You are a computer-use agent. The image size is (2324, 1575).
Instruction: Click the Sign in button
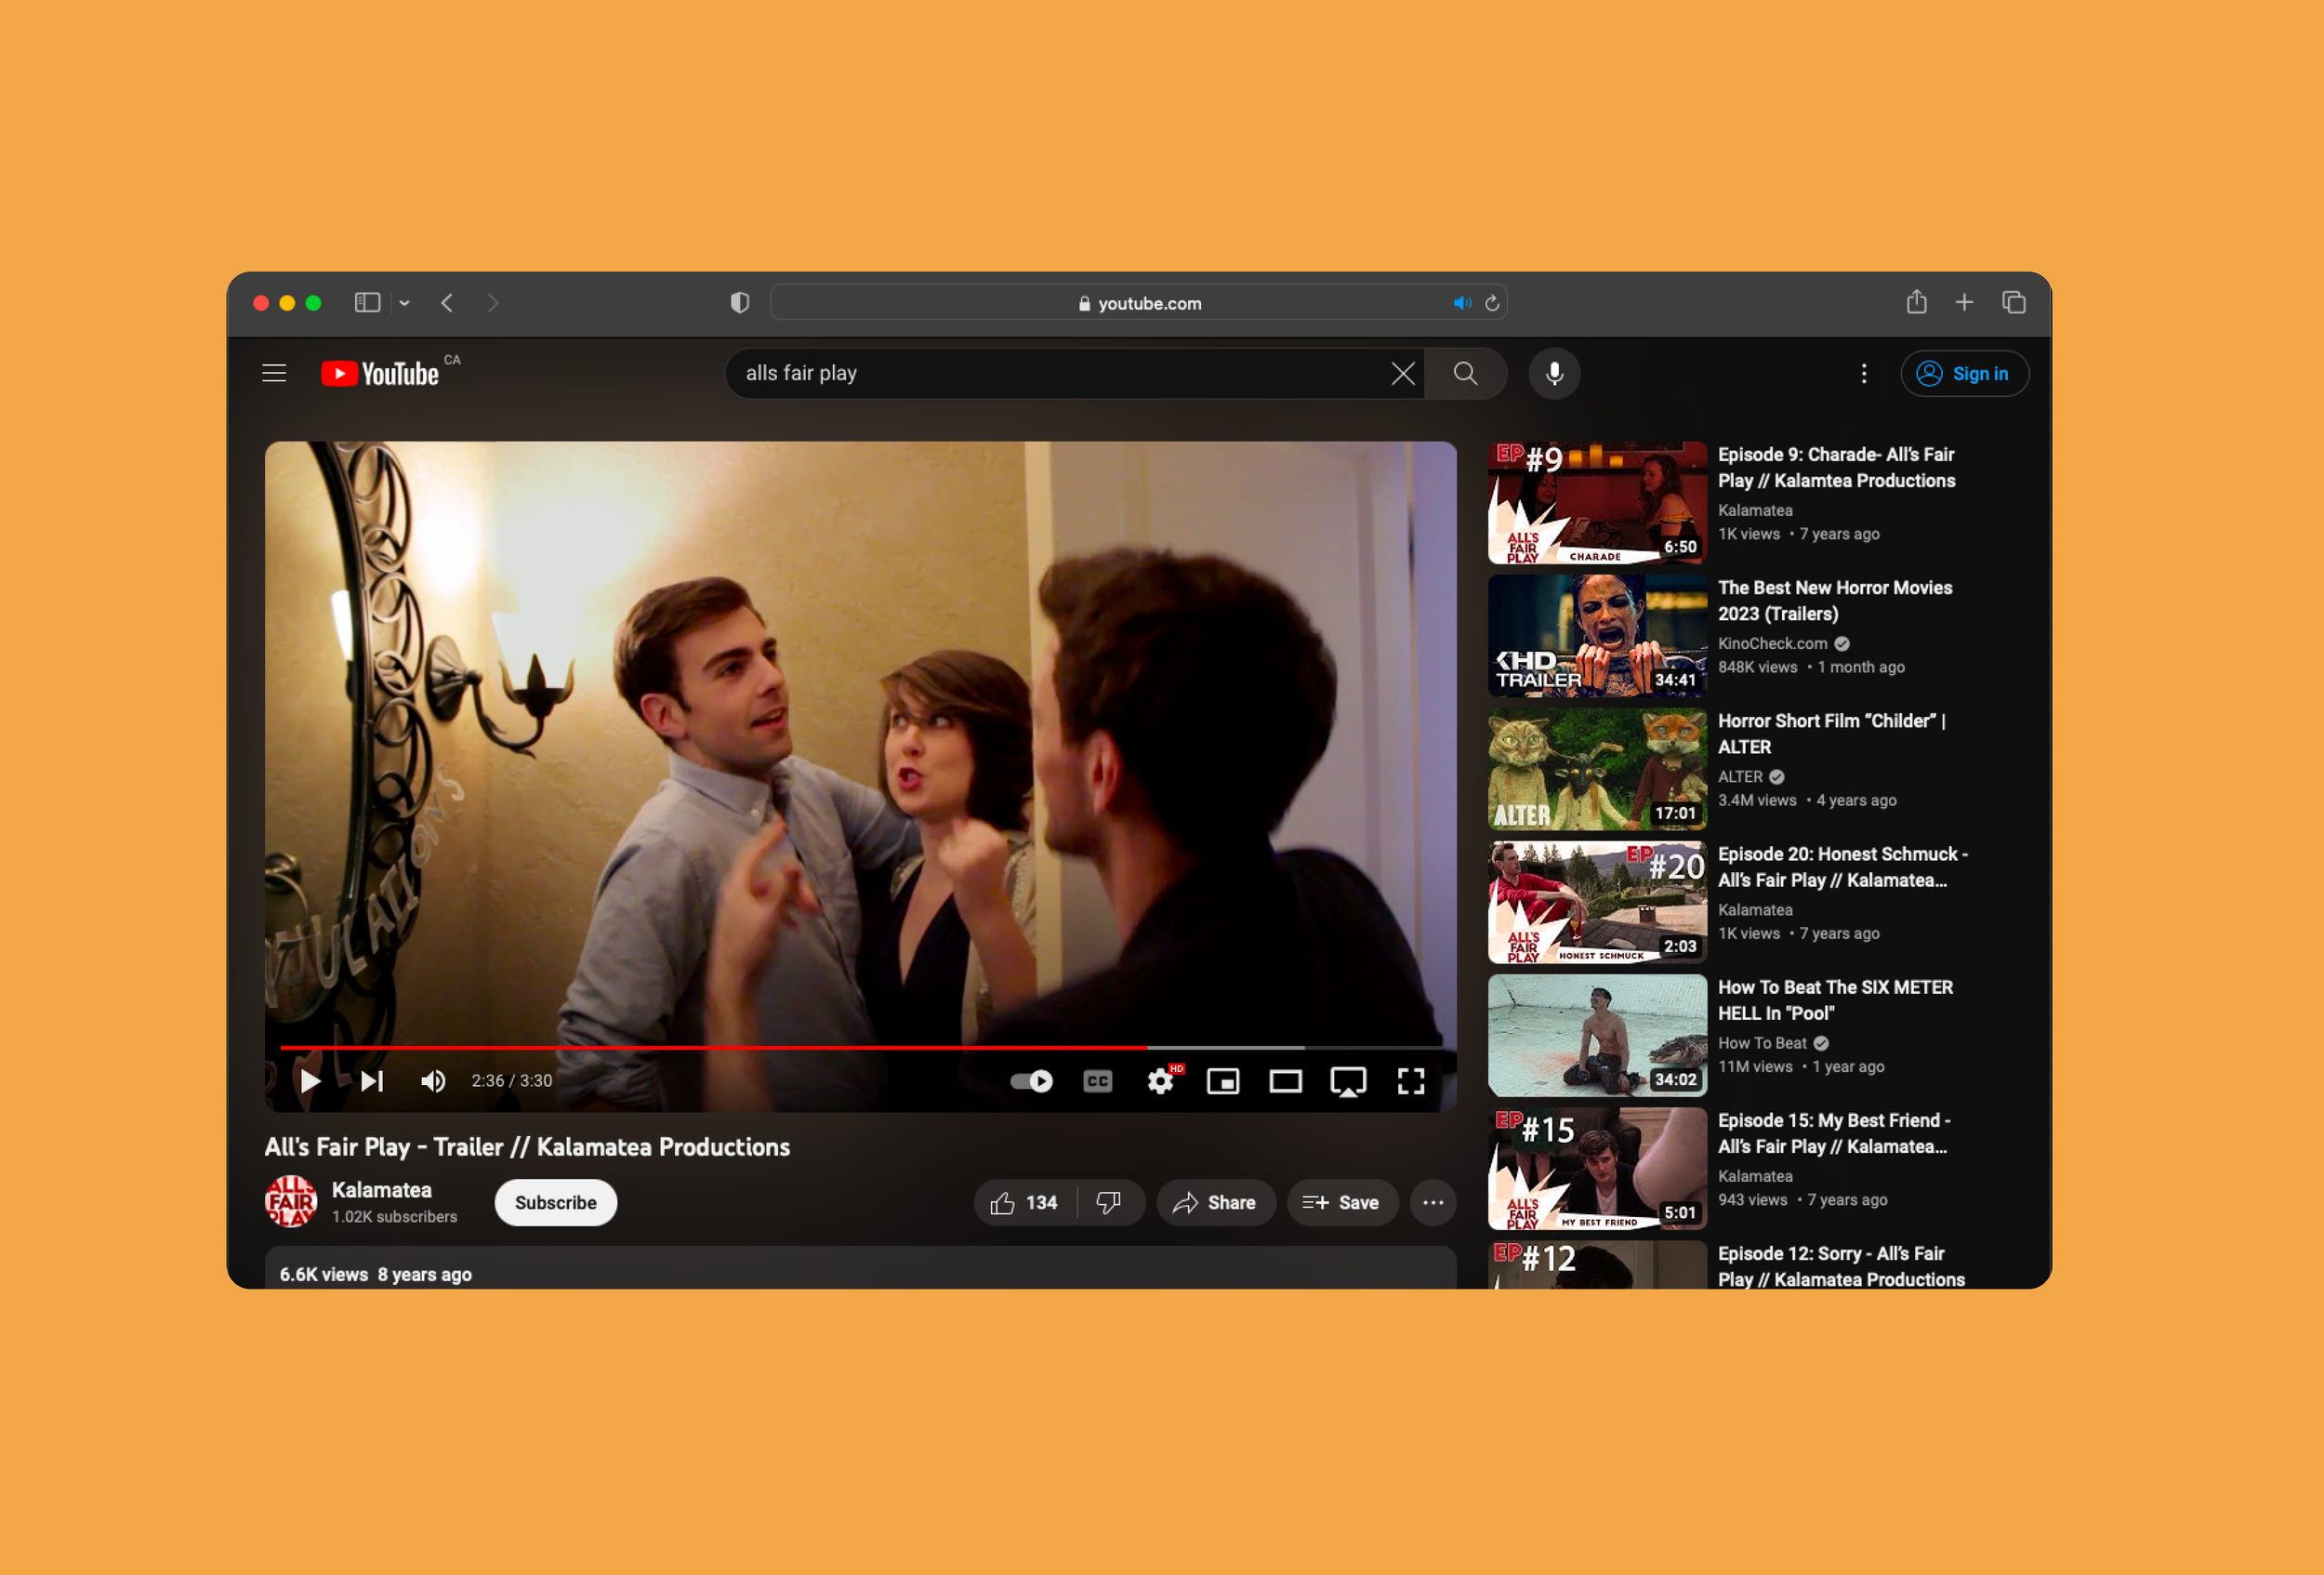pos(1963,373)
